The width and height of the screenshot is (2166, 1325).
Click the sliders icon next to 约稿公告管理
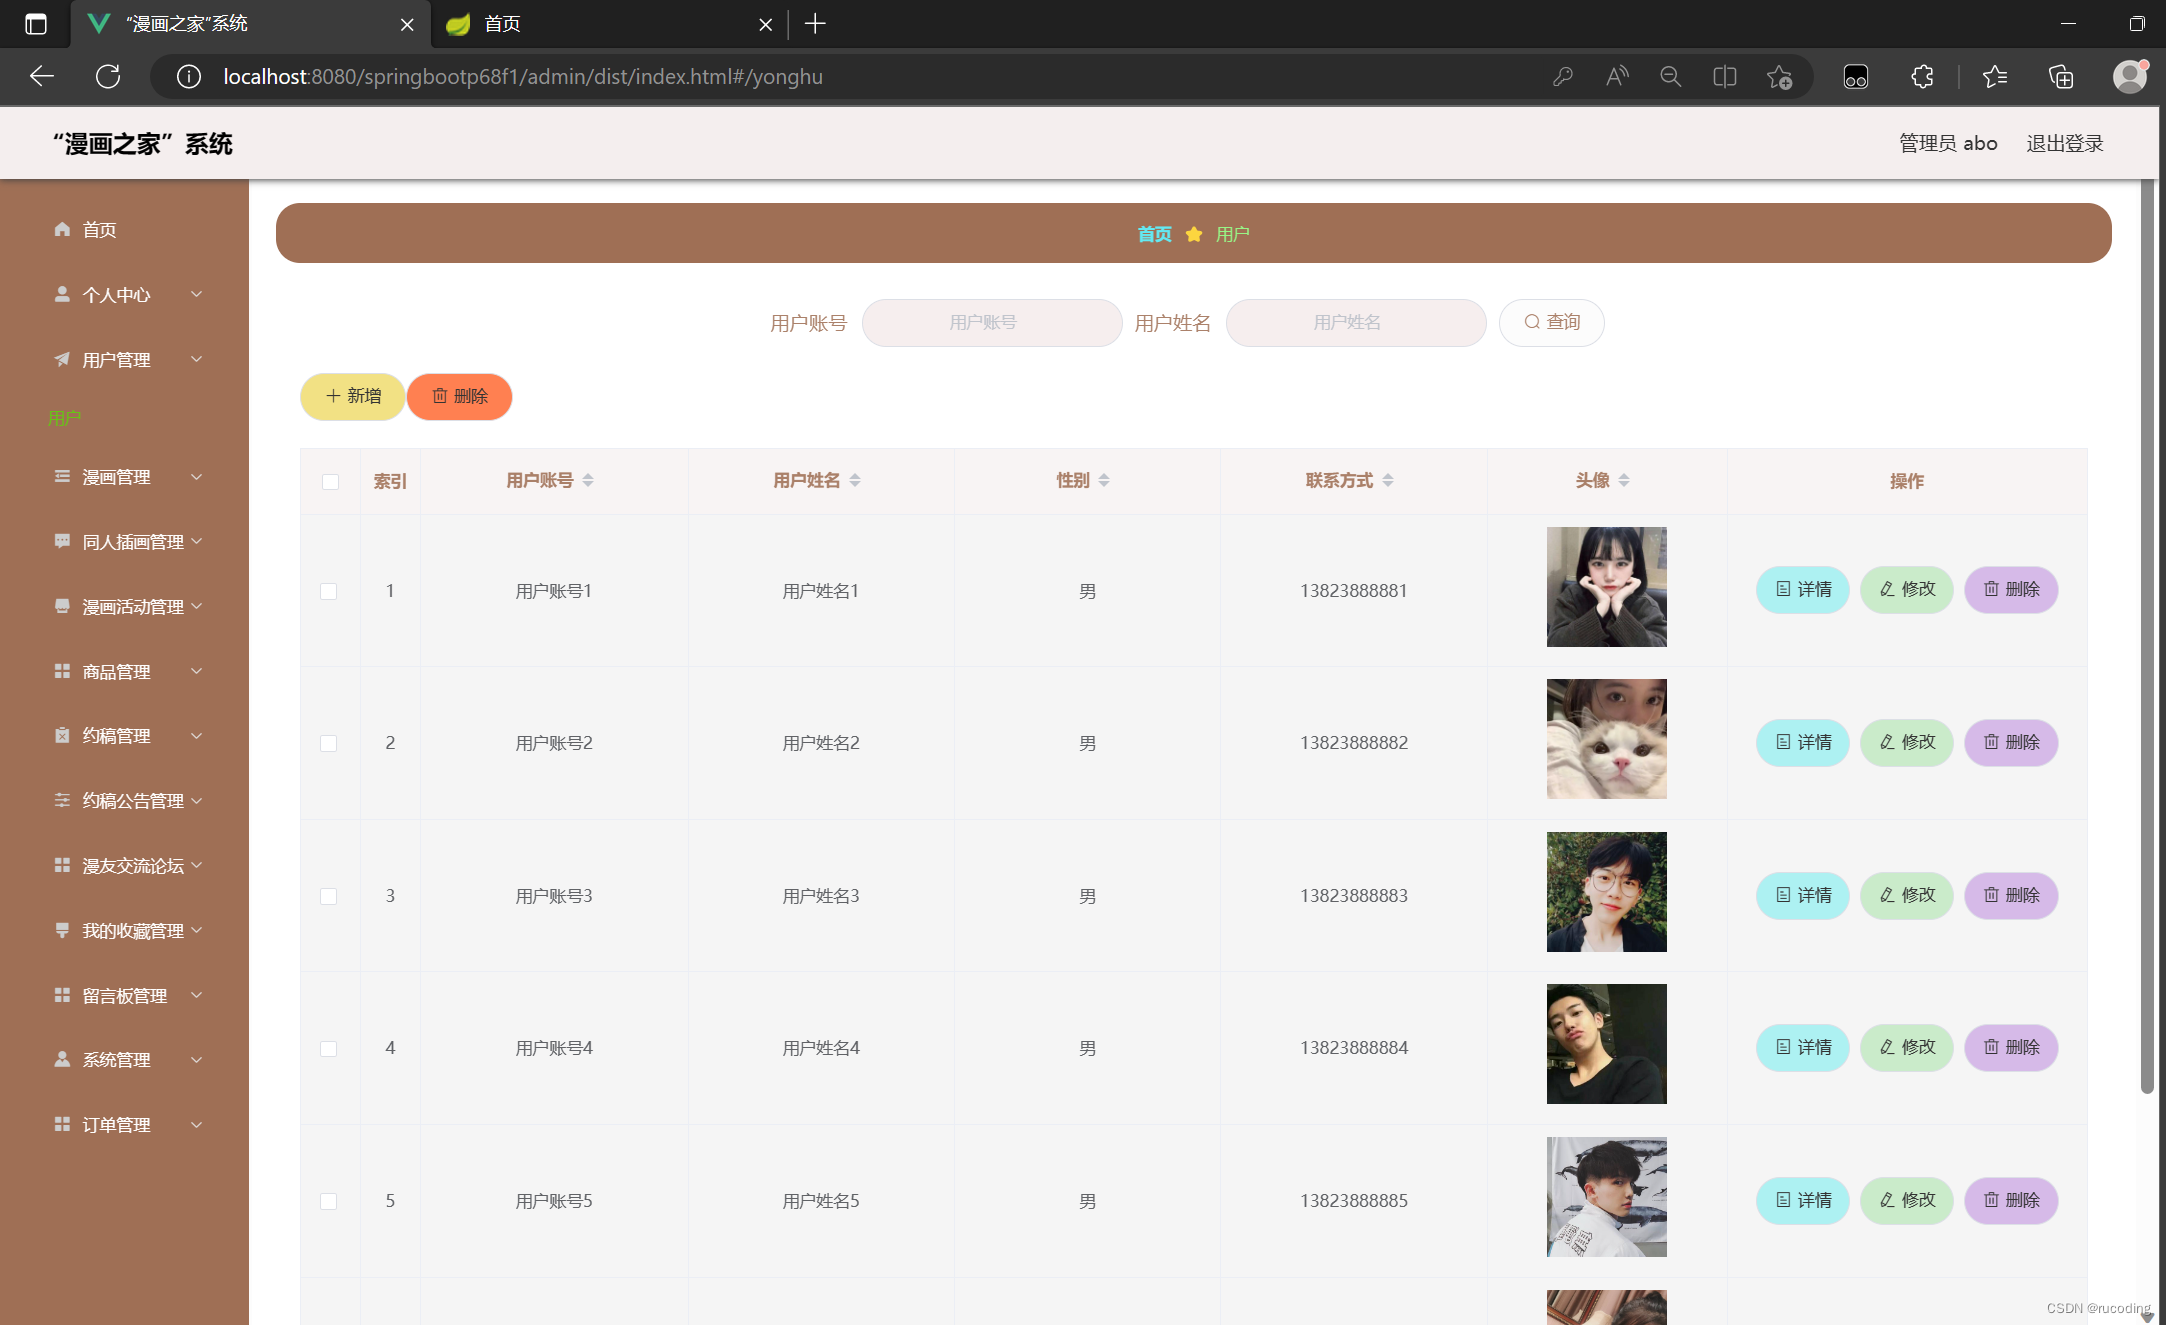point(62,800)
